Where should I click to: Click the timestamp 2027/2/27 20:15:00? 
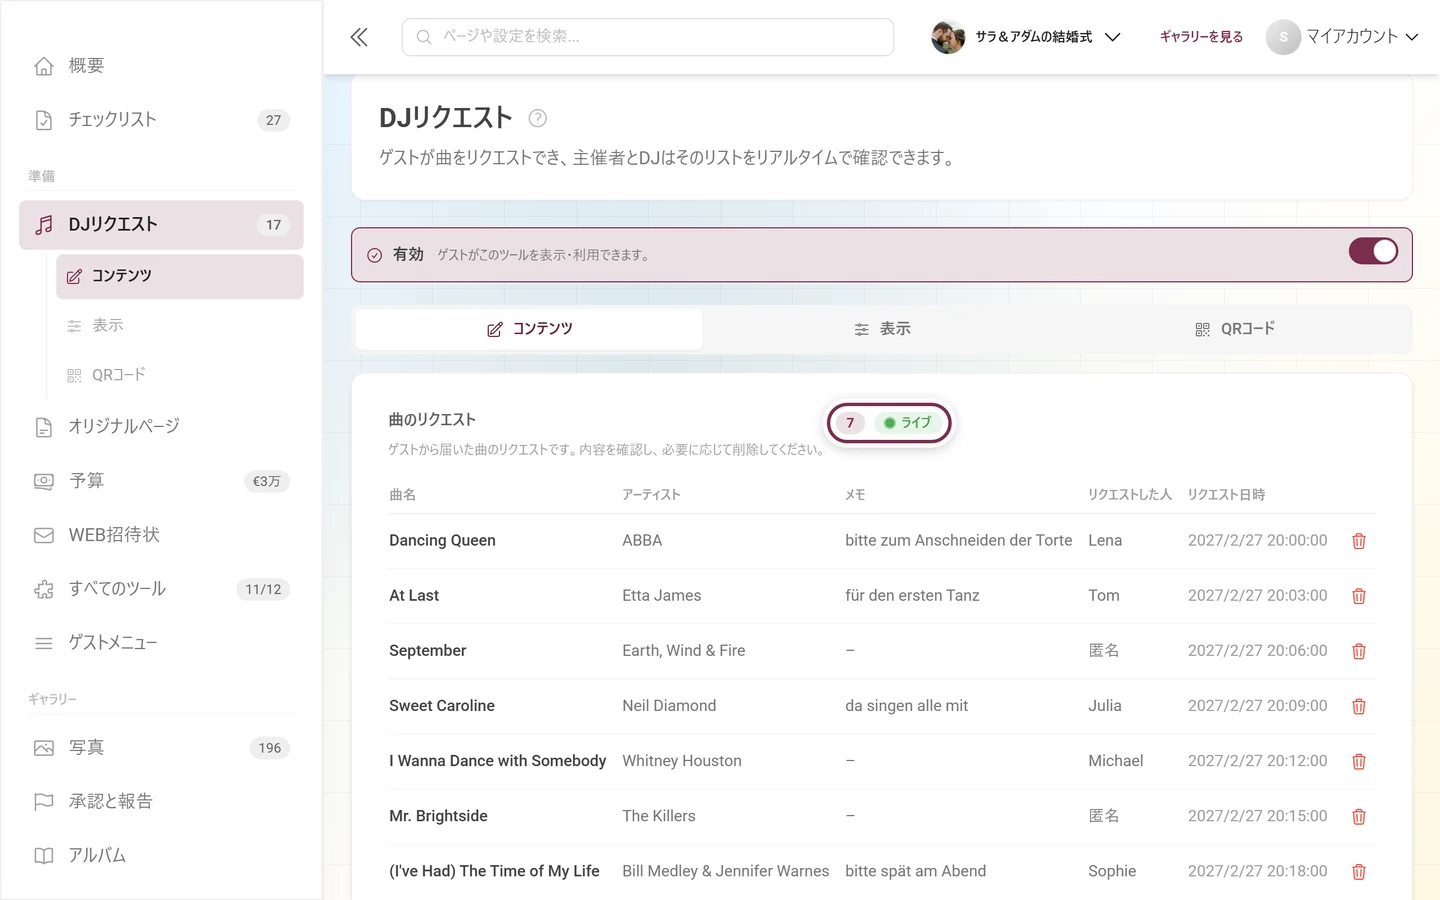point(1258,816)
